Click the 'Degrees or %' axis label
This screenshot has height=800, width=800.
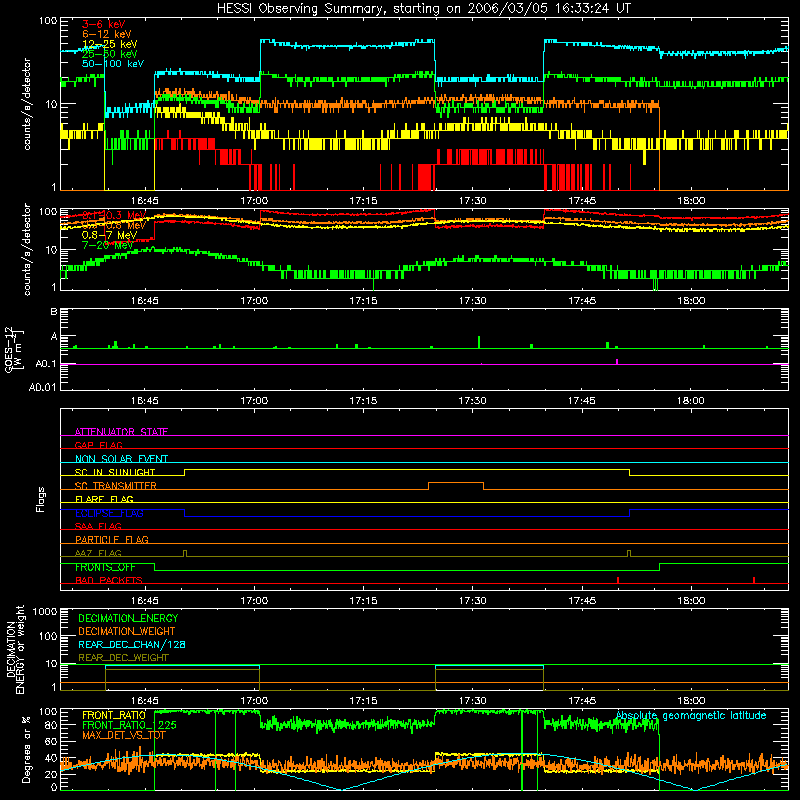pos(26,749)
